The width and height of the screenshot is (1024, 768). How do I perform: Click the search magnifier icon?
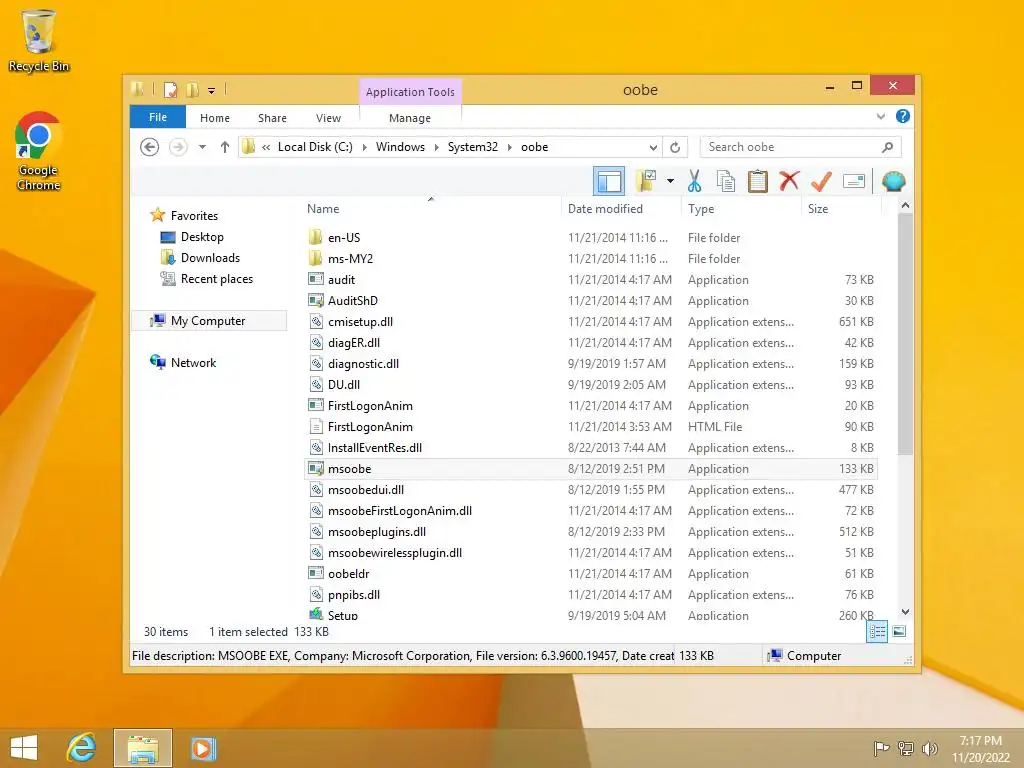(x=888, y=147)
